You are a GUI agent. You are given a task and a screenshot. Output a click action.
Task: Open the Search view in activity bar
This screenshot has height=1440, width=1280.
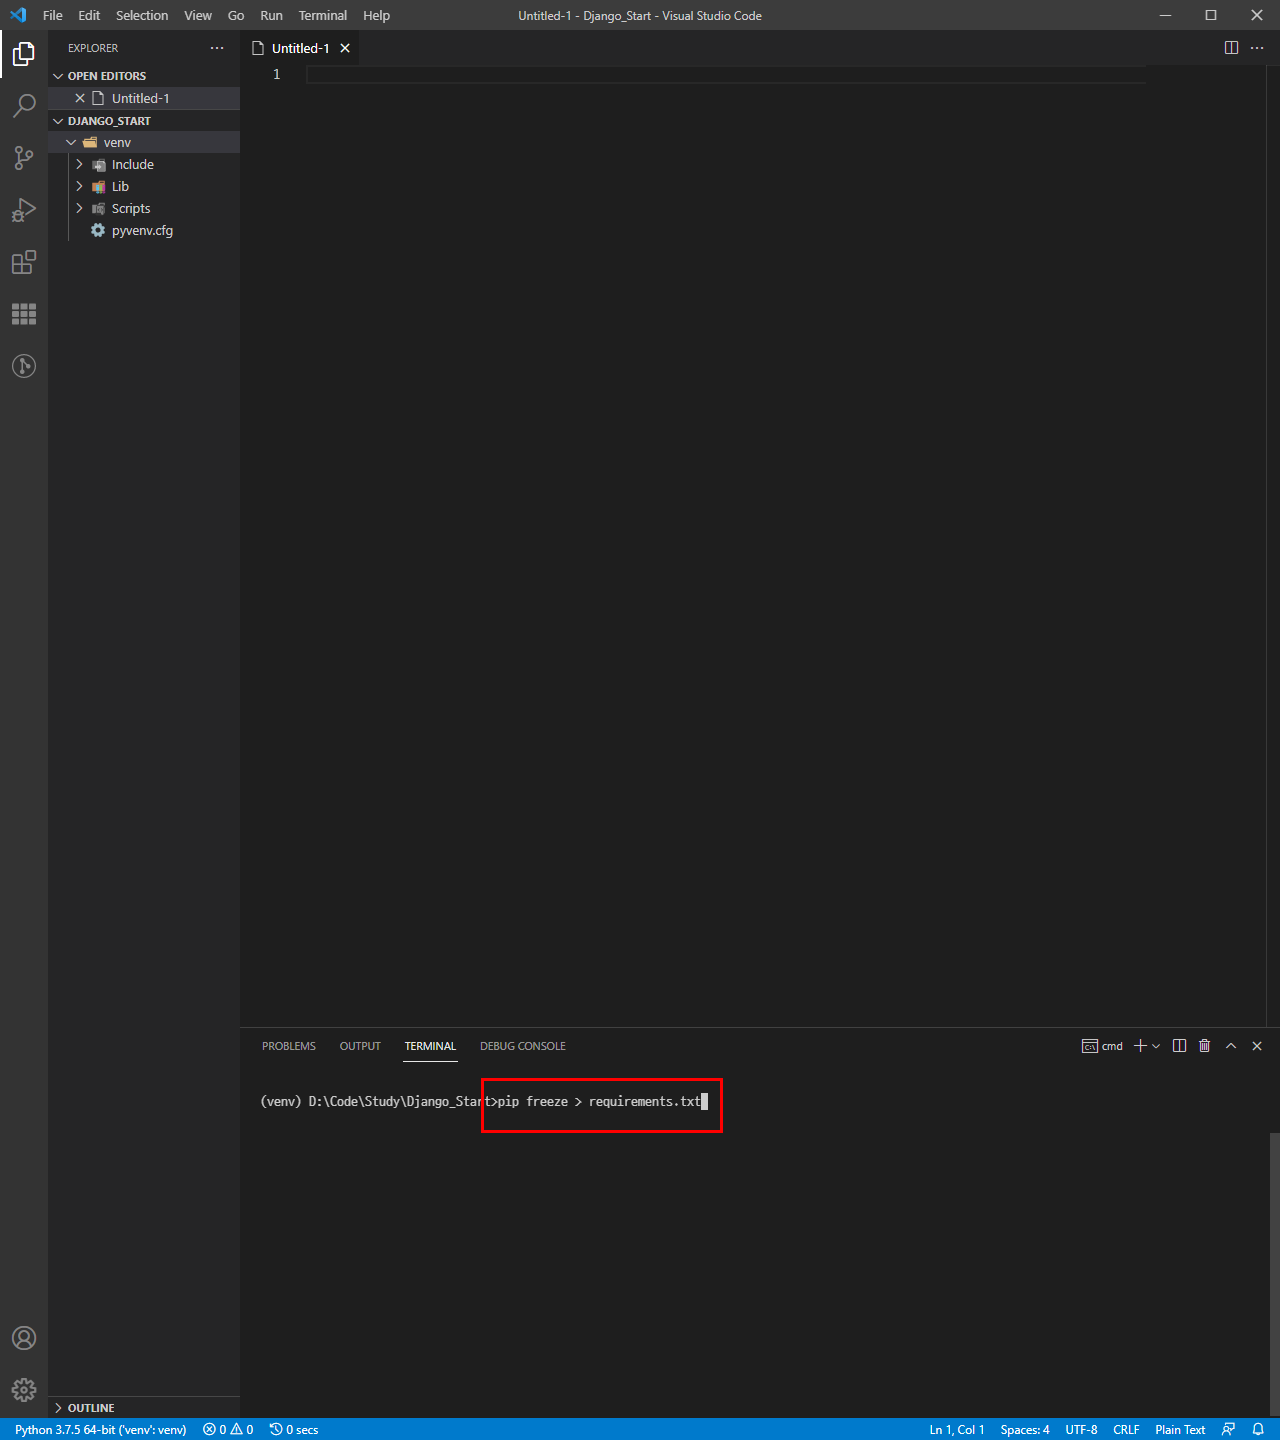click(24, 106)
